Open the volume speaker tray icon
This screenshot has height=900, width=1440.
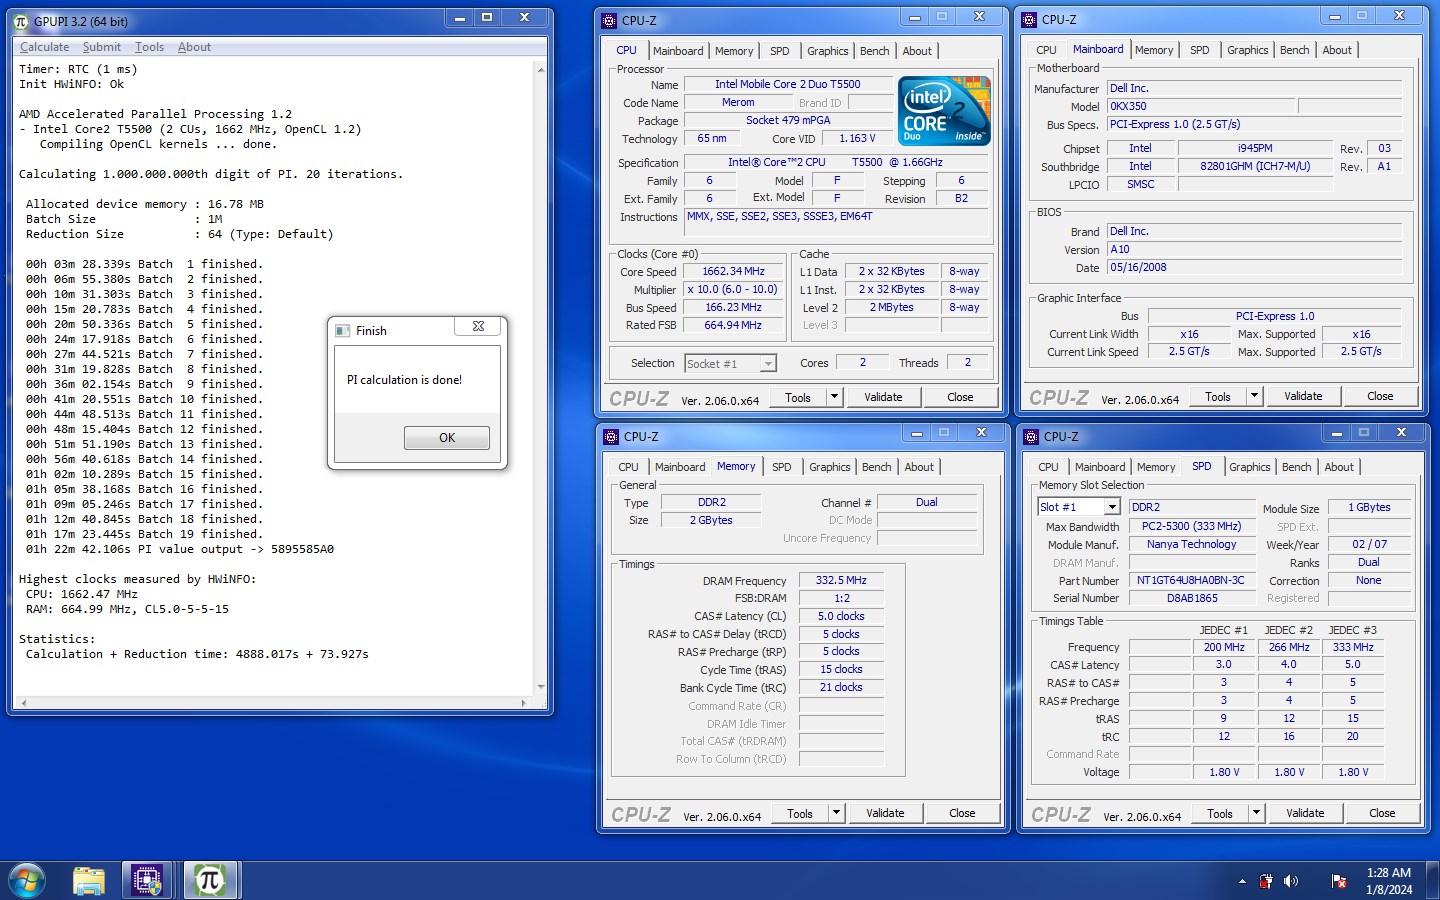1291,881
